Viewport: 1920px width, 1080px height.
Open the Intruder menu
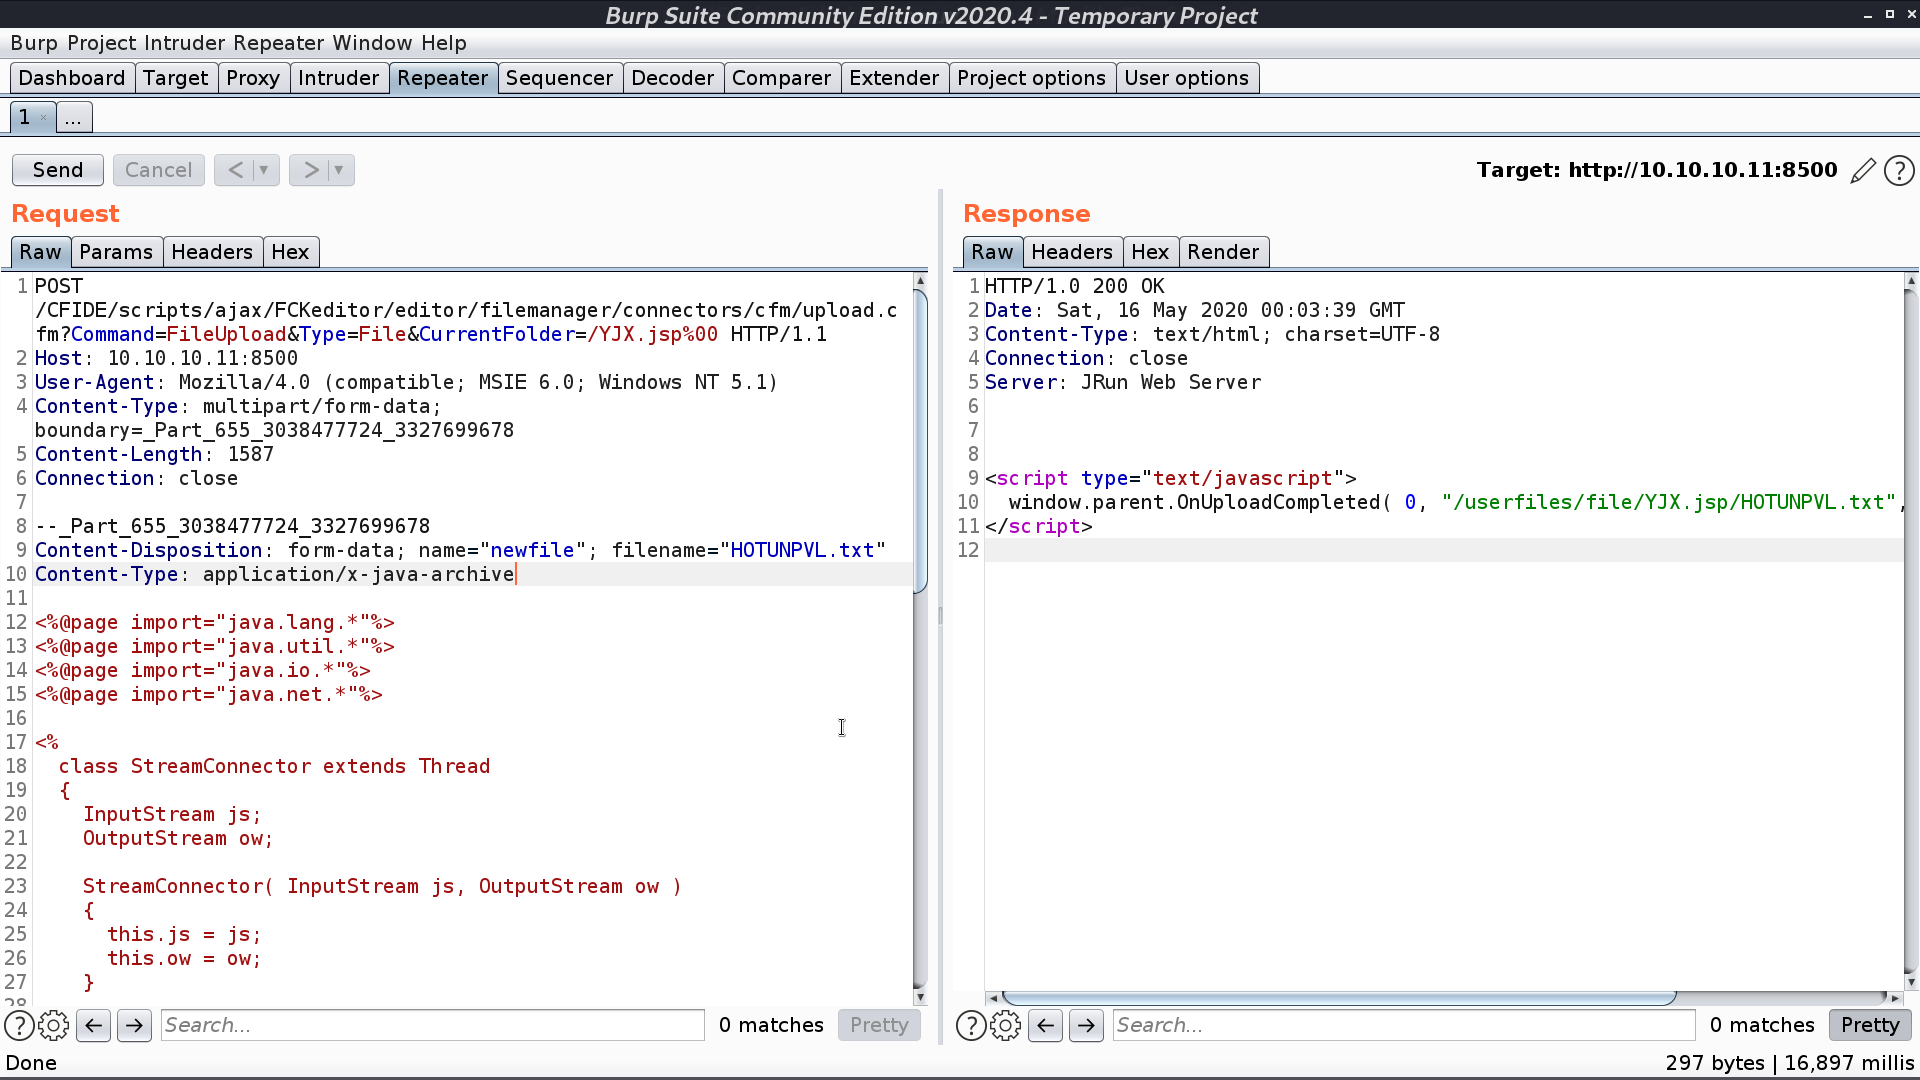coord(185,43)
